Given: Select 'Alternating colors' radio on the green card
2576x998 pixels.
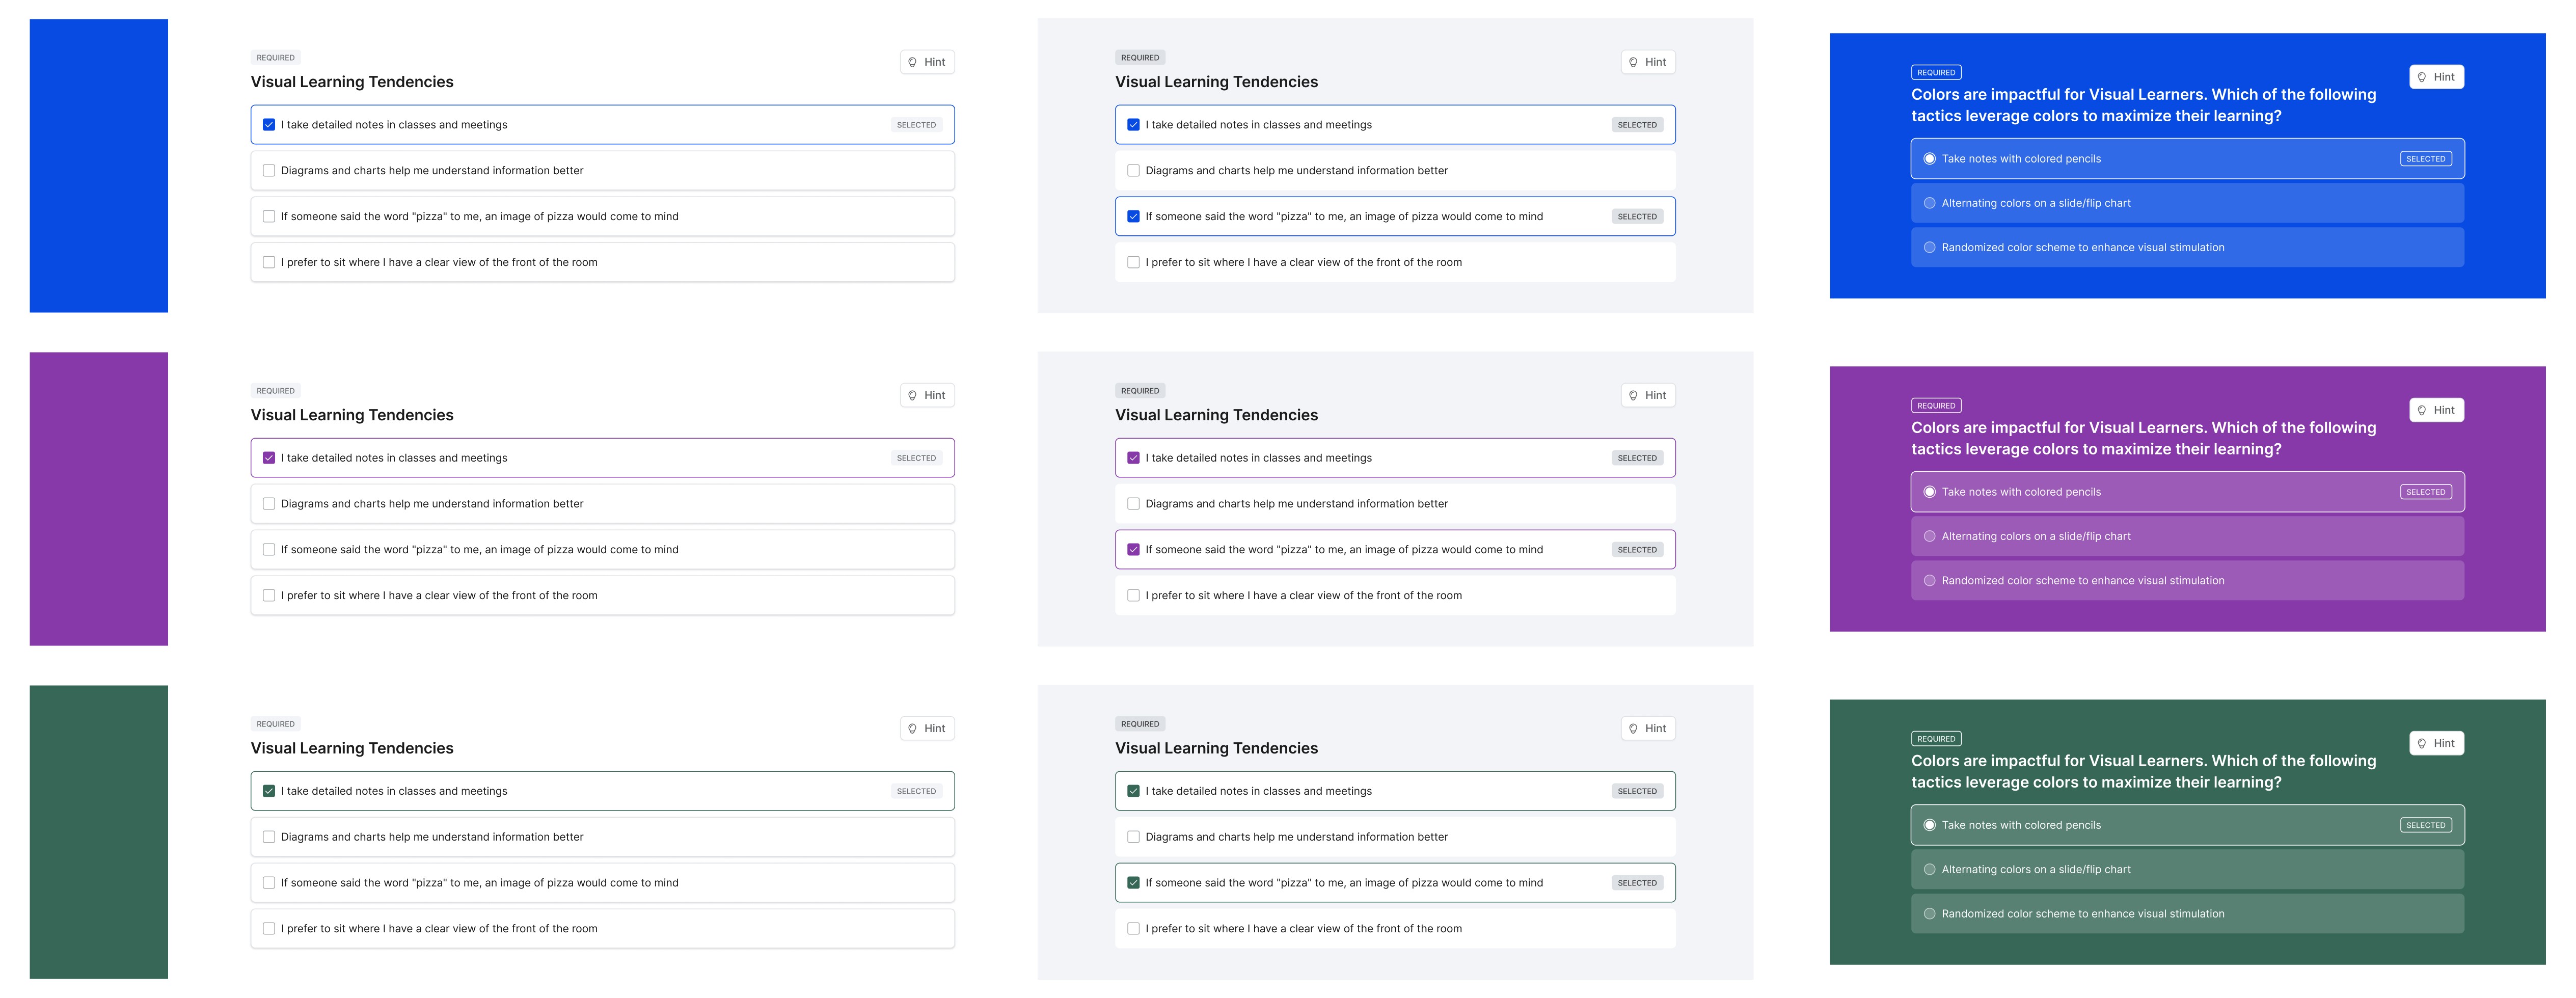Looking at the screenshot, I should point(1930,870).
